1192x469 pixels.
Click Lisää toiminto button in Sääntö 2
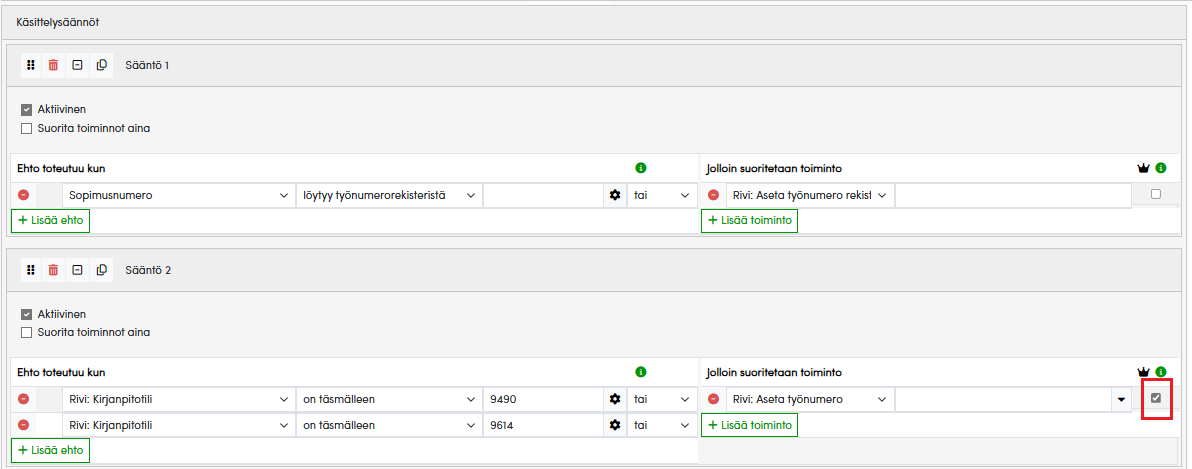pyautogui.click(x=749, y=425)
